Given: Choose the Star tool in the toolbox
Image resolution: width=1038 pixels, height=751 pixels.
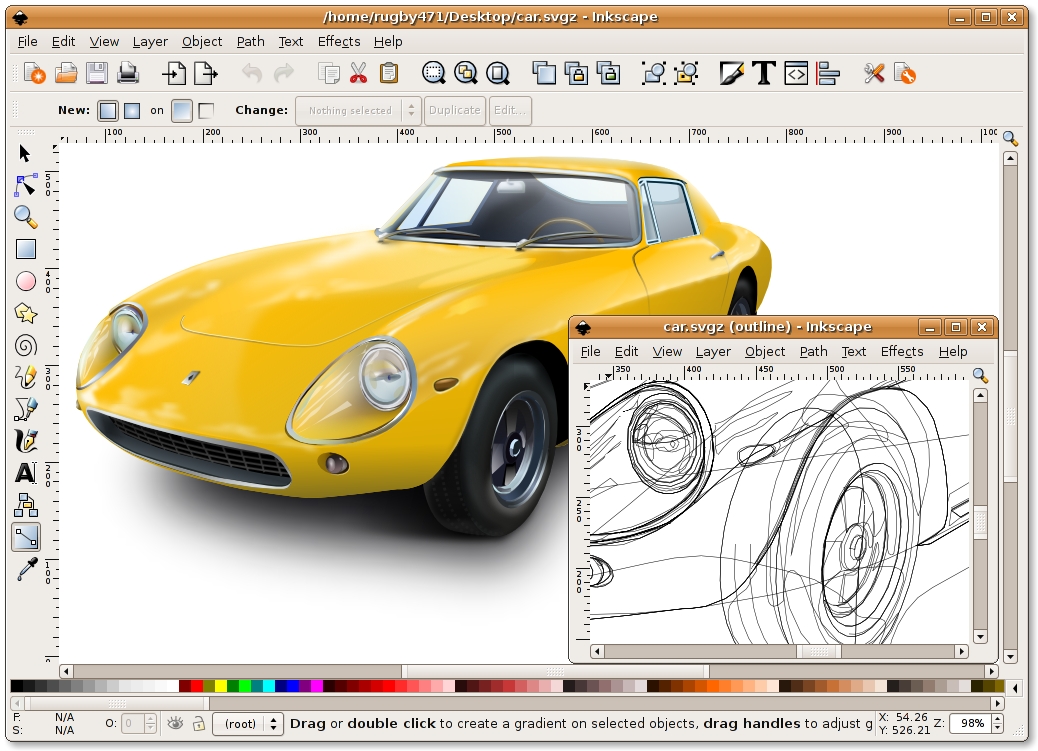Looking at the screenshot, I should 25,313.
